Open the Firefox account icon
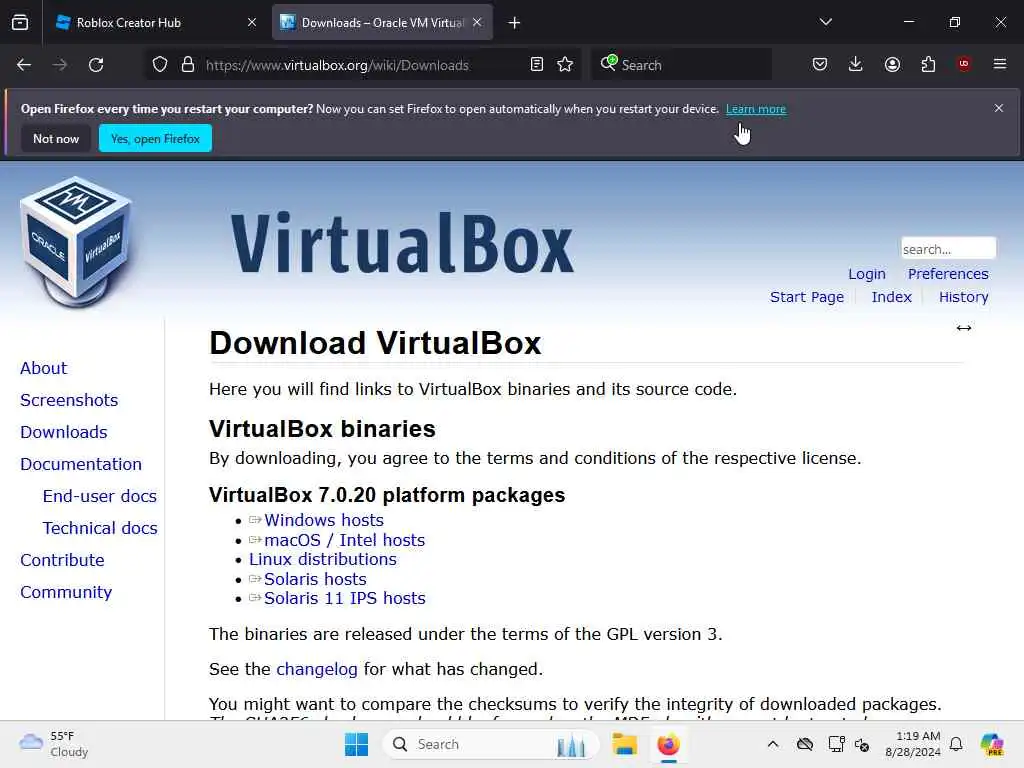The height and width of the screenshot is (768, 1024). coord(892,64)
